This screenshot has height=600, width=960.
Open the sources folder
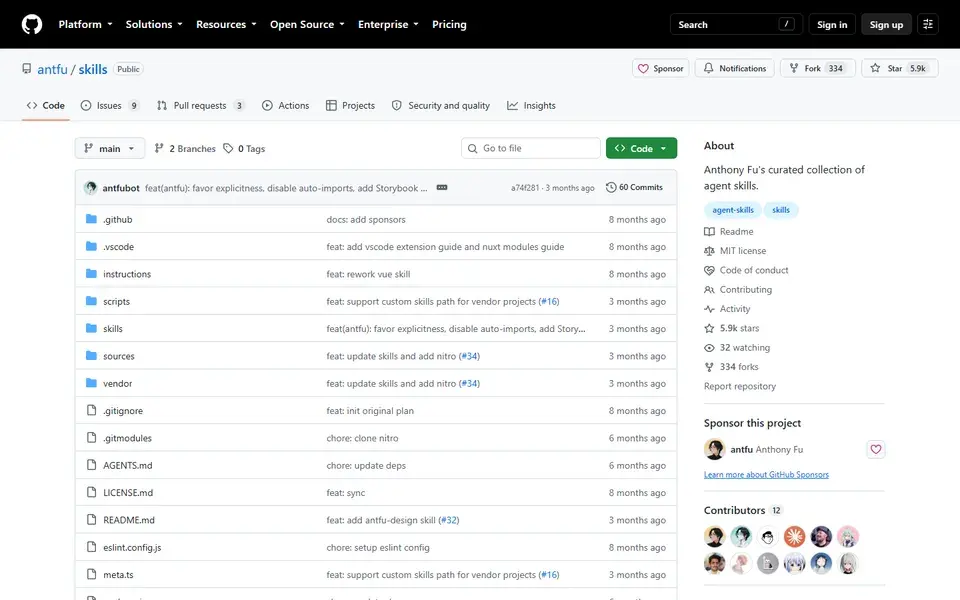click(x=119, y=356)
